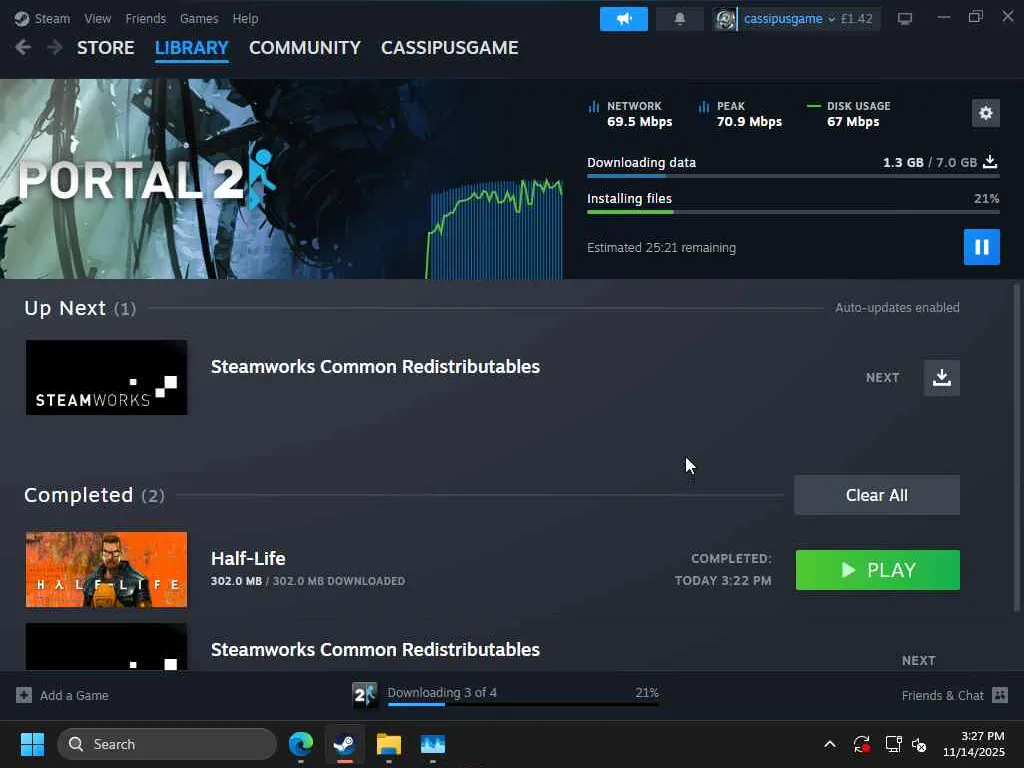Click the NETWORK 69.5 Mbps stat
The height and width of the screenshot is (768, 1024).
(630, 114)
